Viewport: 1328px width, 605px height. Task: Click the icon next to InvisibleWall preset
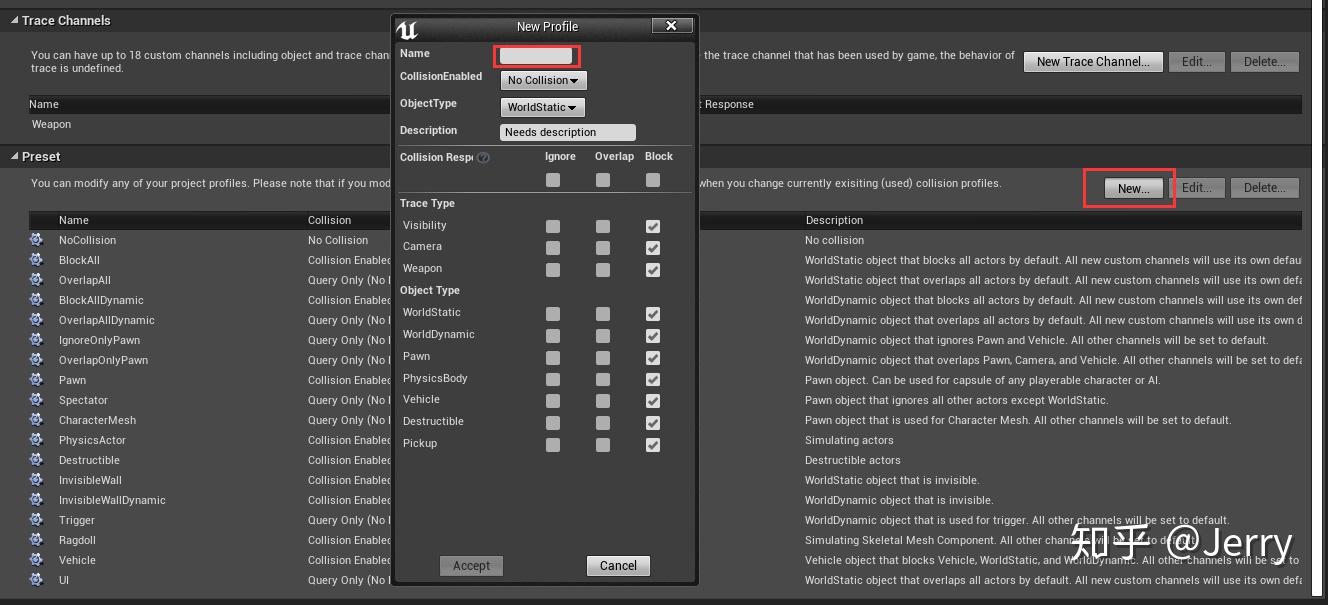[36, 480]
